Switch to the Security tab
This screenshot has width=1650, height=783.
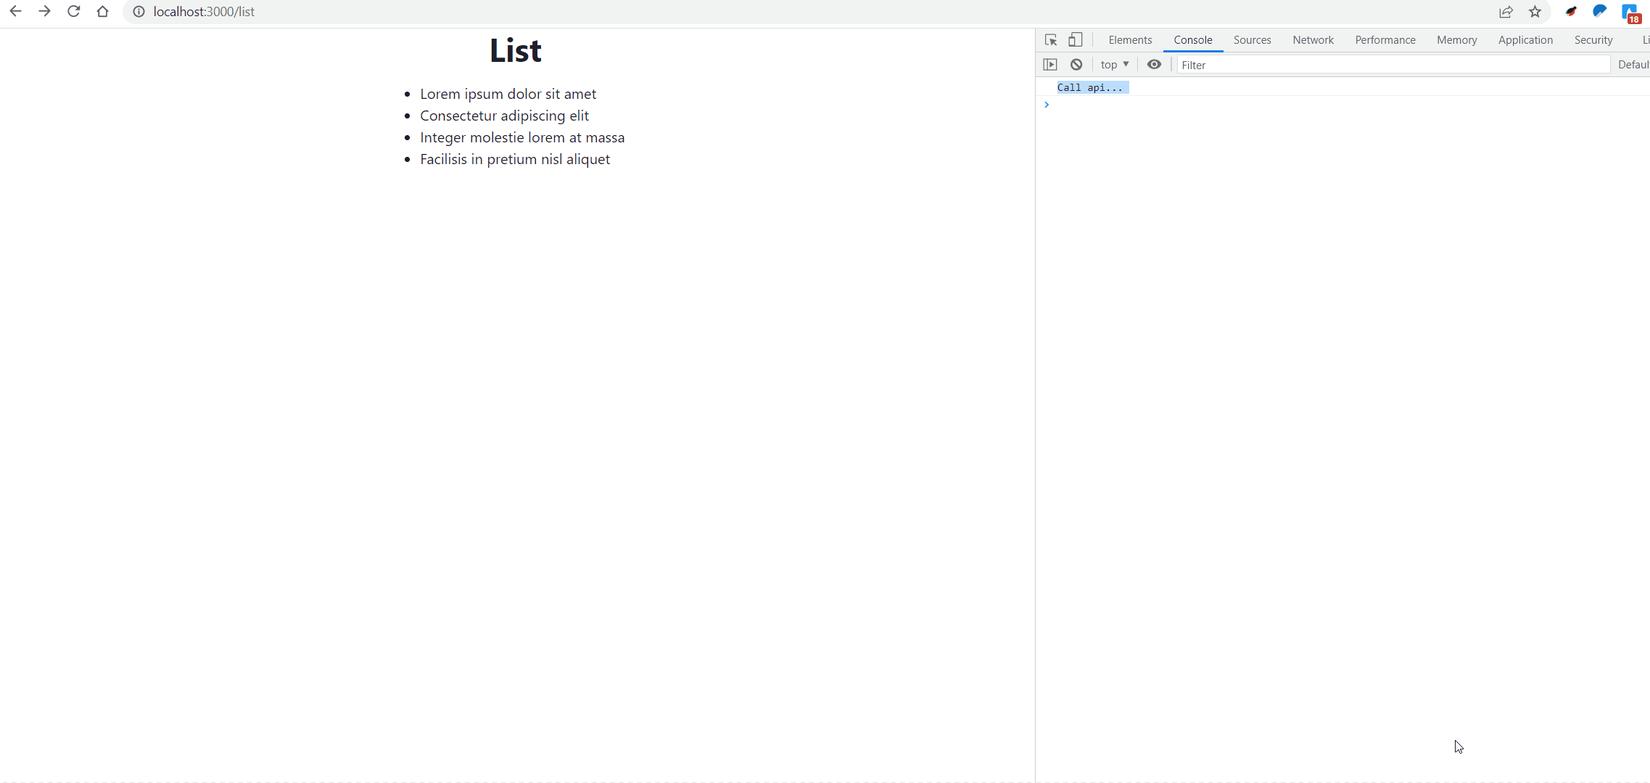pyautogui.click(x=1593, y=40)
